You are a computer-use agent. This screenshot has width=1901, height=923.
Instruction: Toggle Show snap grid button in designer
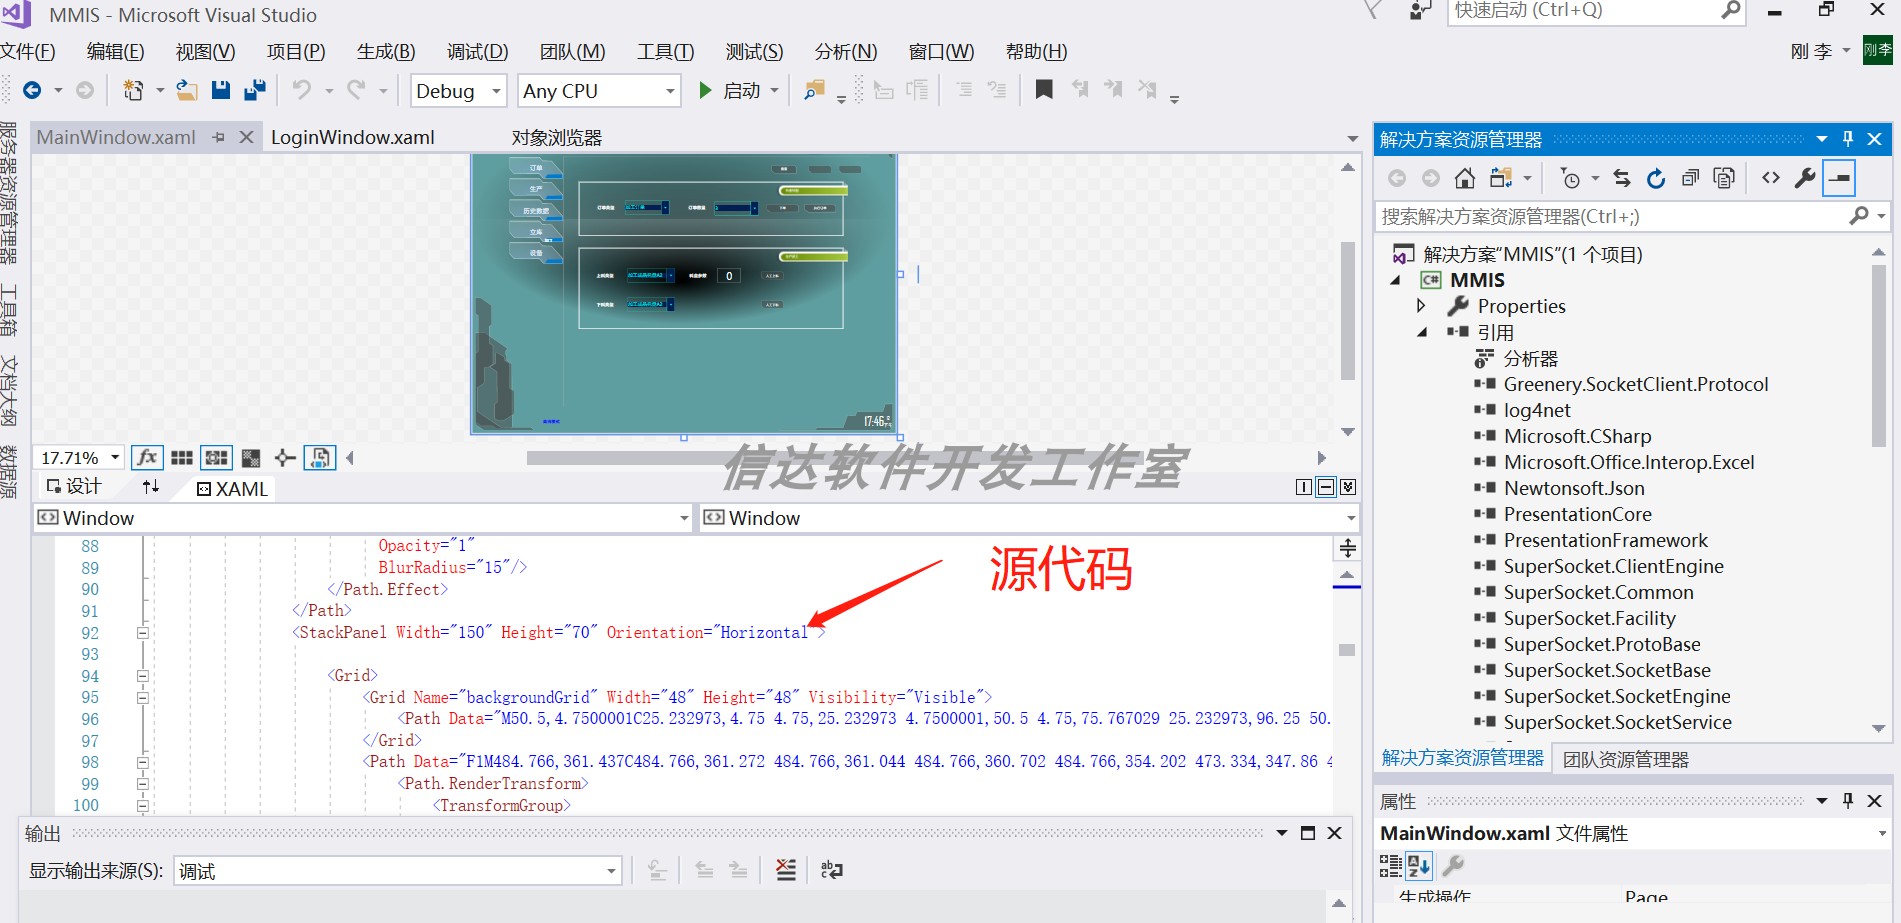click(181, 458)
